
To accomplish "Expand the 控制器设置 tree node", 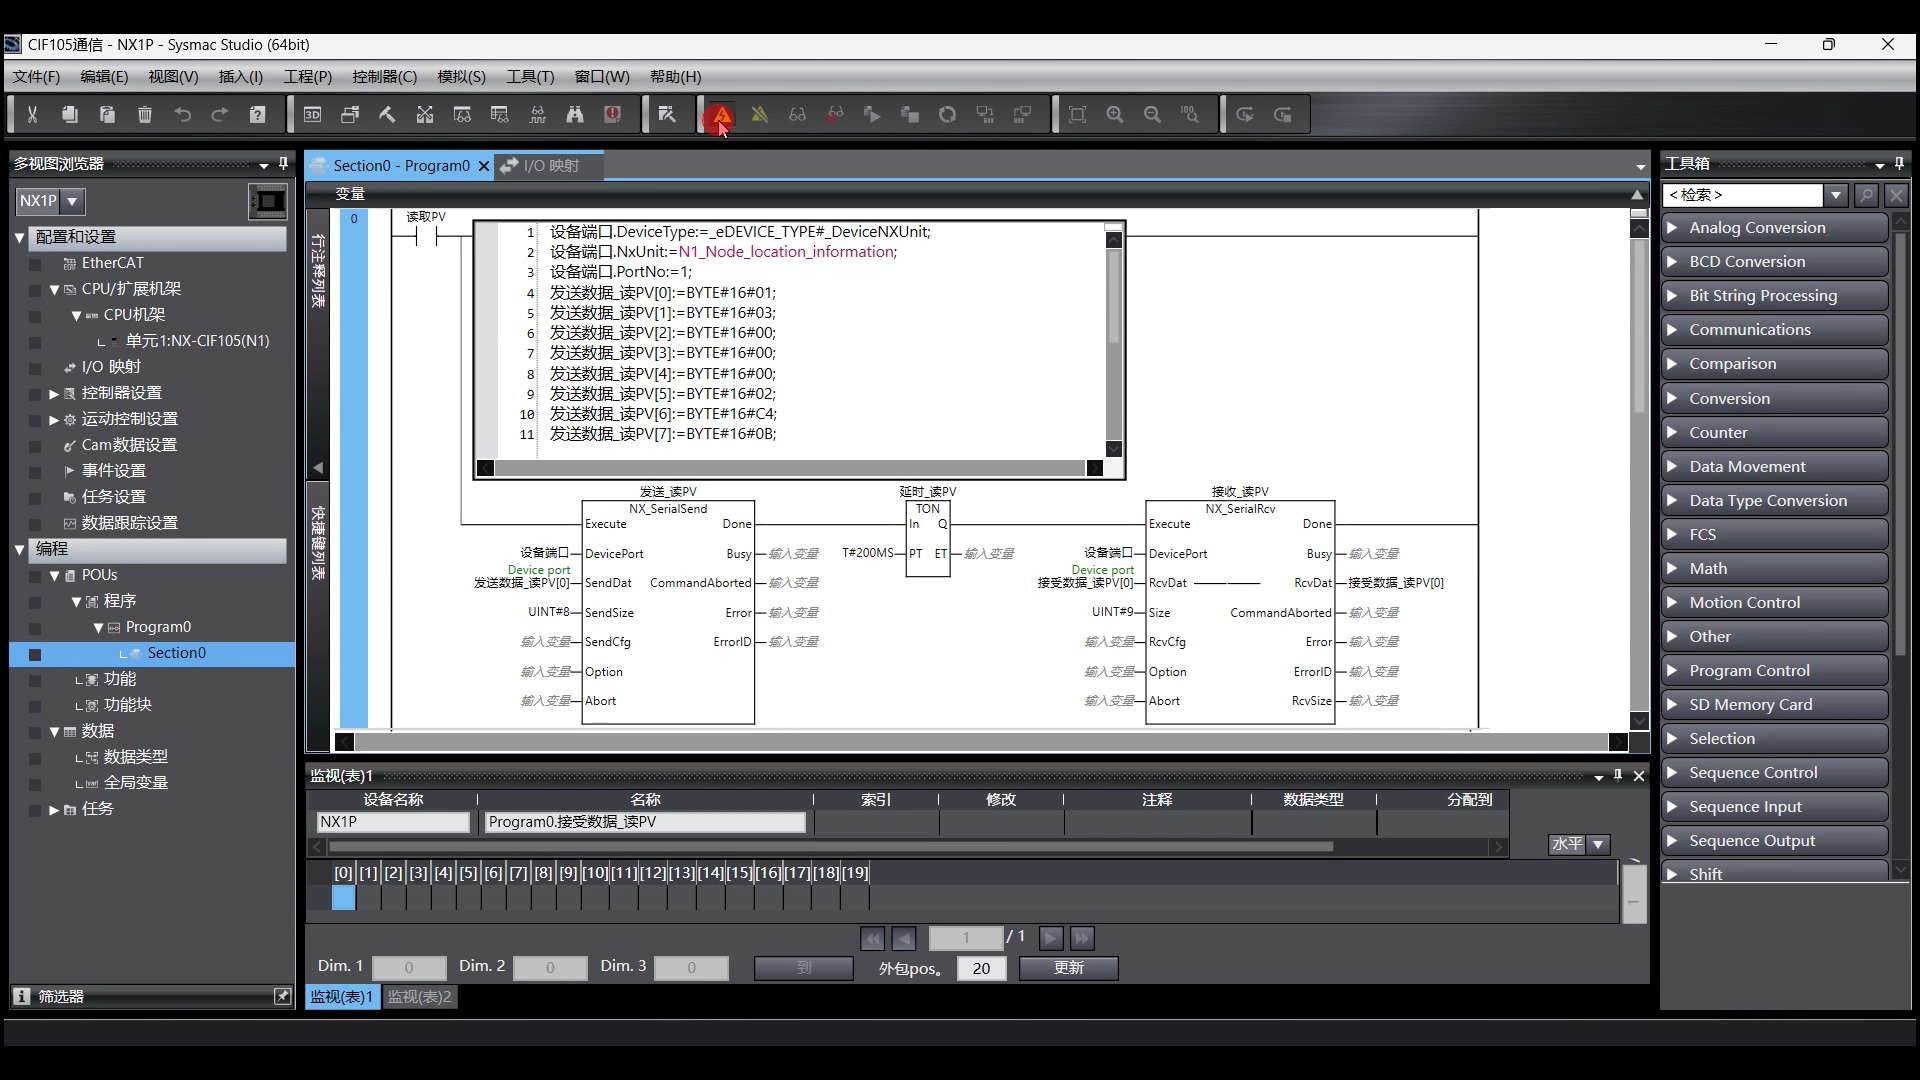I will (54, 393).
